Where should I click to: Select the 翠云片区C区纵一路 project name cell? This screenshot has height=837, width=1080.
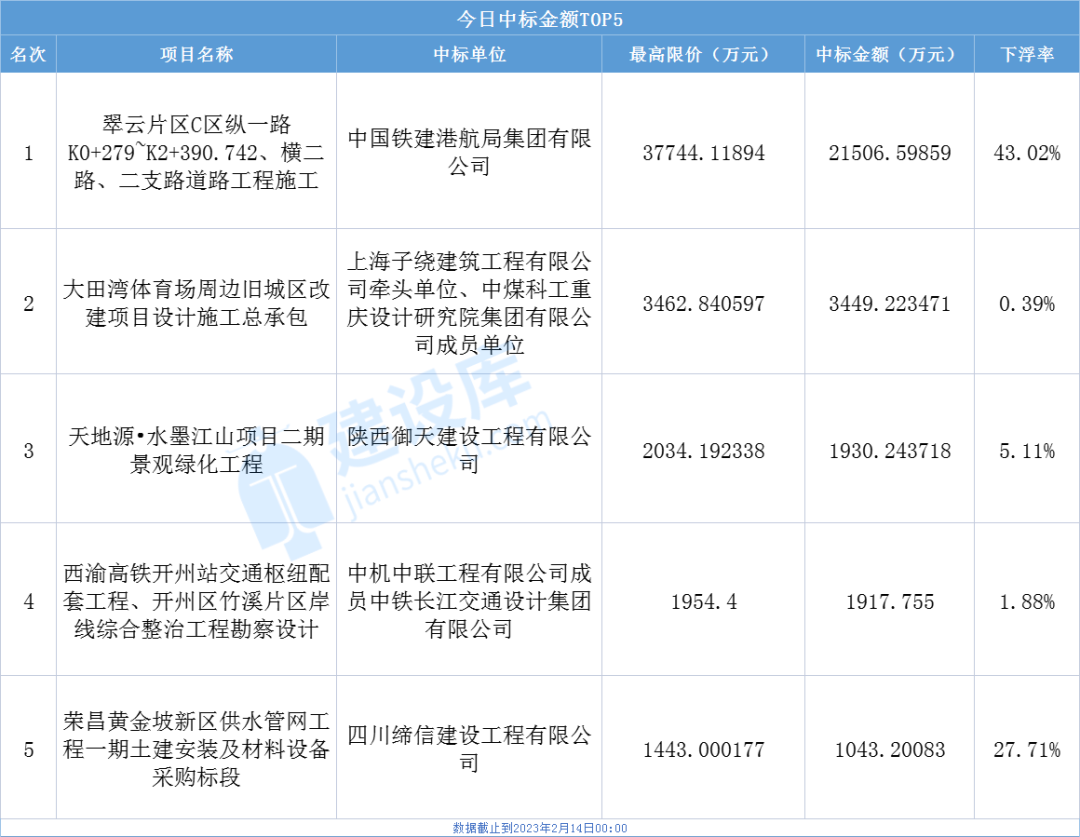(x=196, y=153)
